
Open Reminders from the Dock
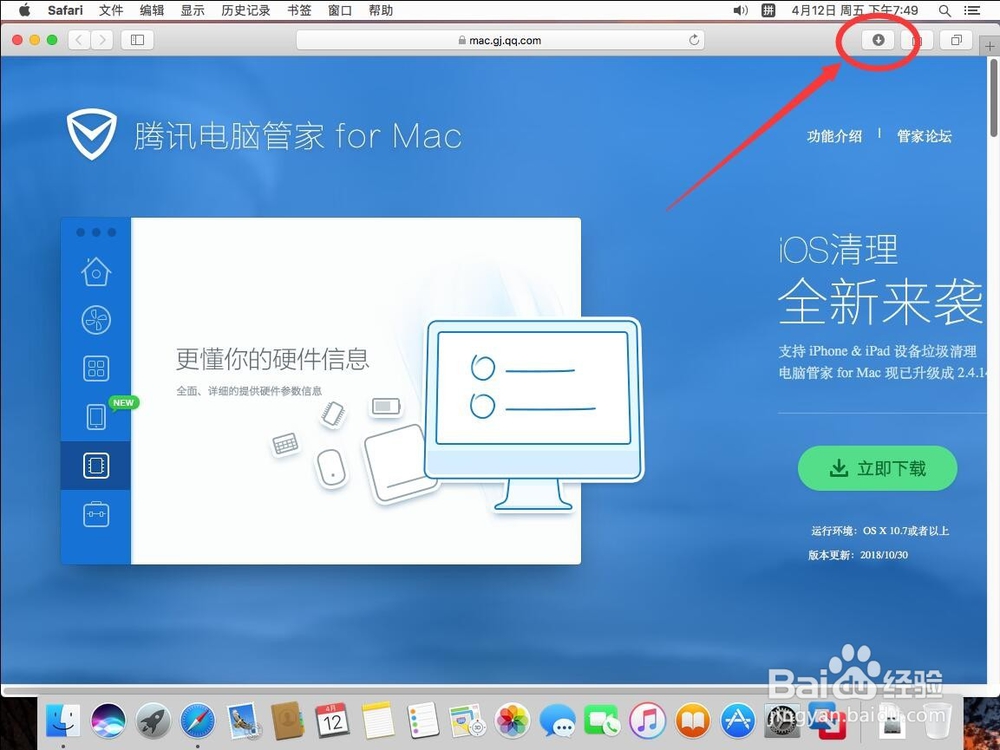[x=422, y=721]
